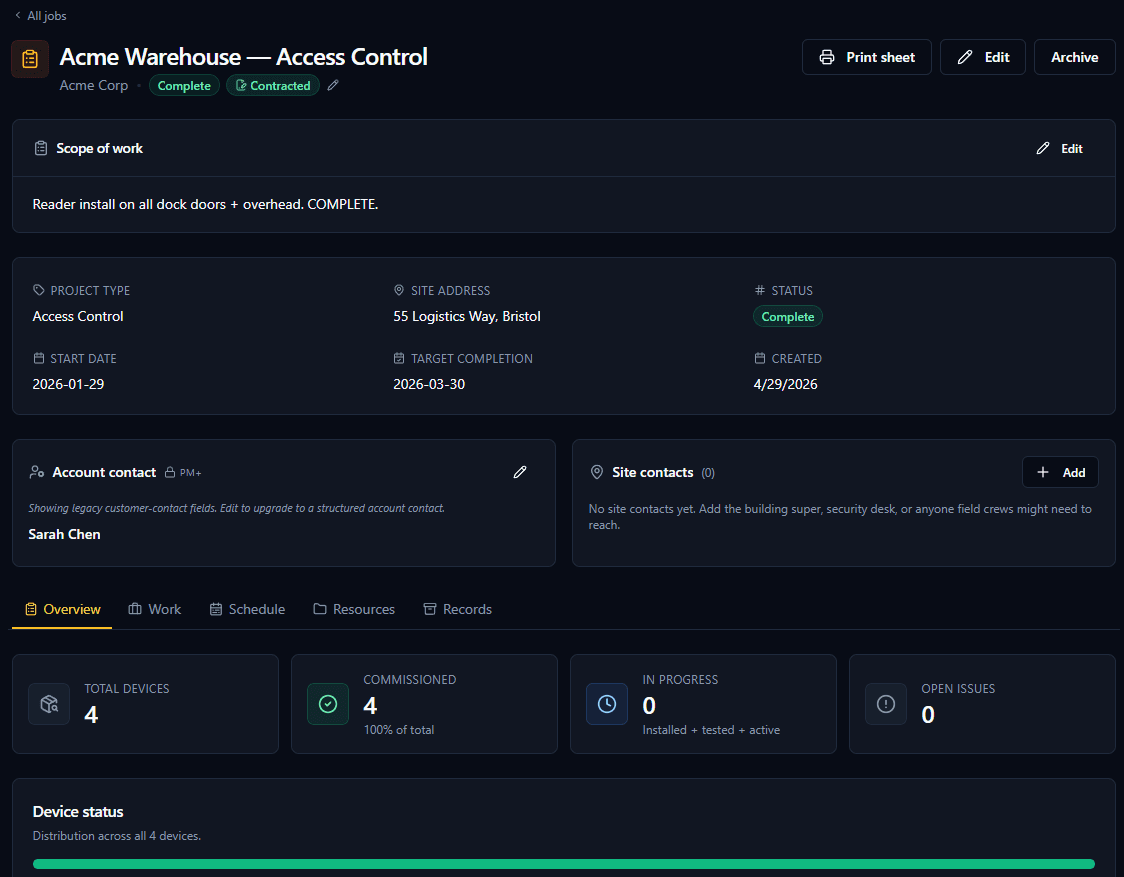Click the Edit job button in header

point(983,57)
